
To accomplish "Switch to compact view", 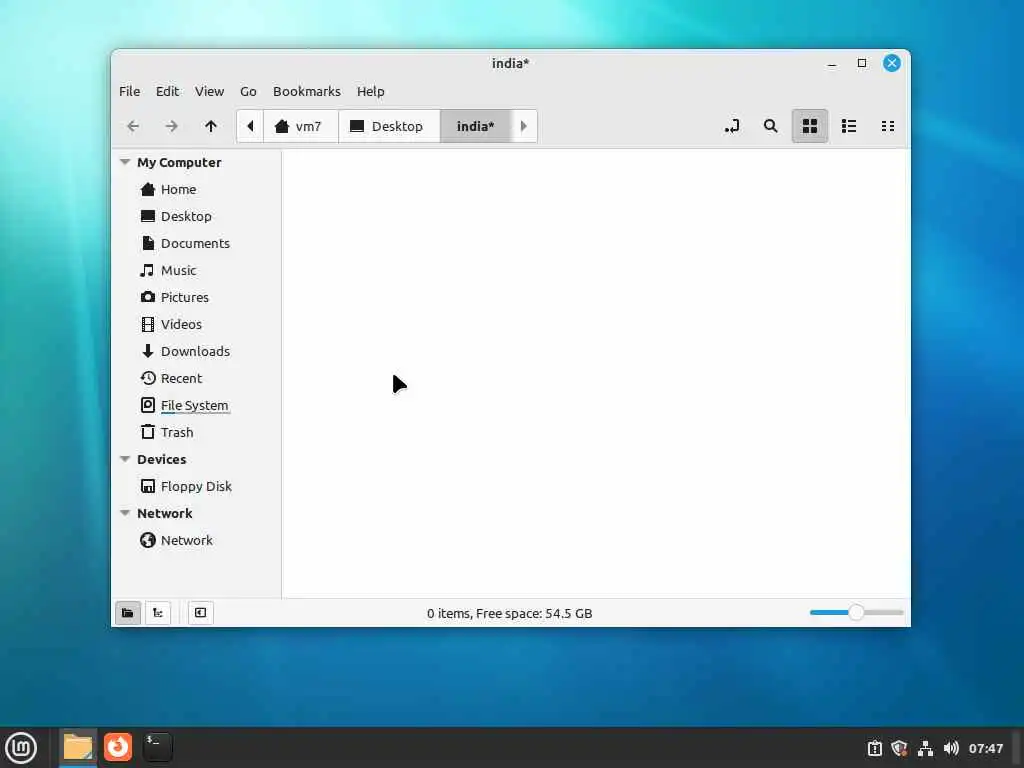I will pos(888,126).
